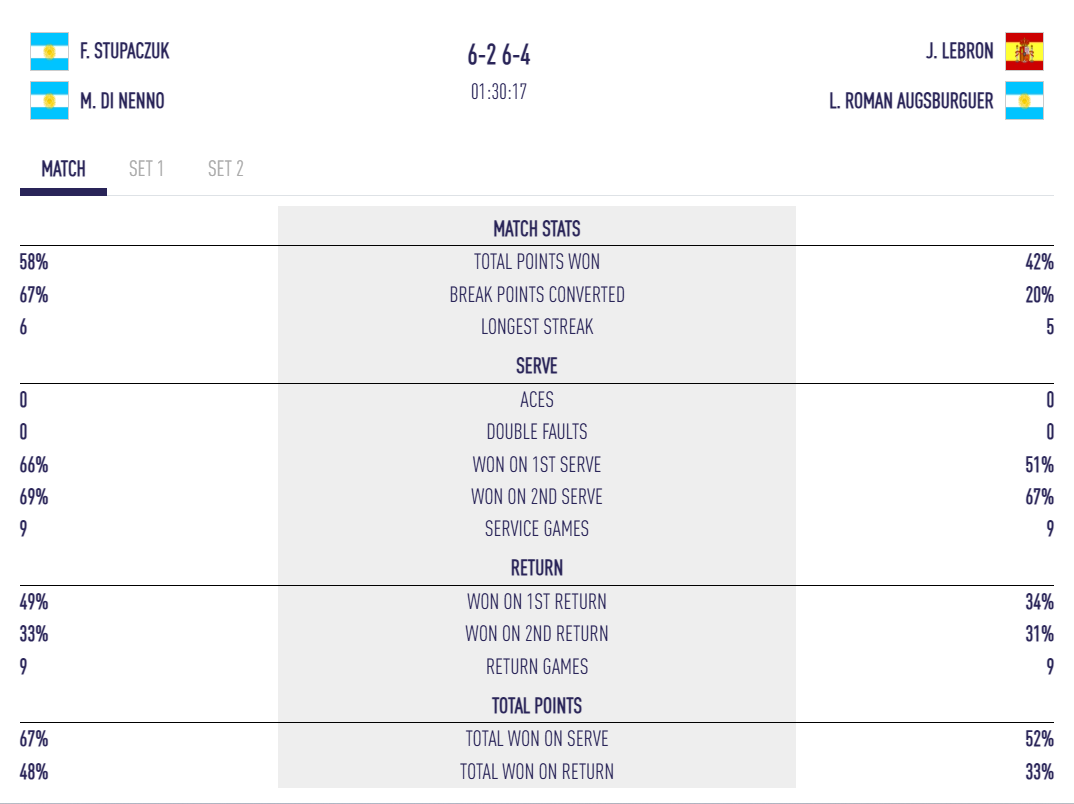Click player name F. Stupaczuk
This screenshot has width=1074, height=804.
point(125,51)
